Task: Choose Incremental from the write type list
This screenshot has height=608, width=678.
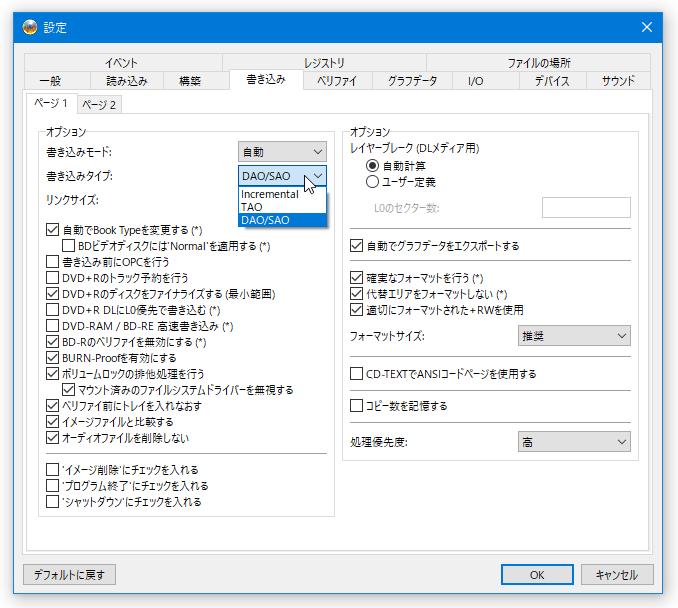Action: pos(282,194)
